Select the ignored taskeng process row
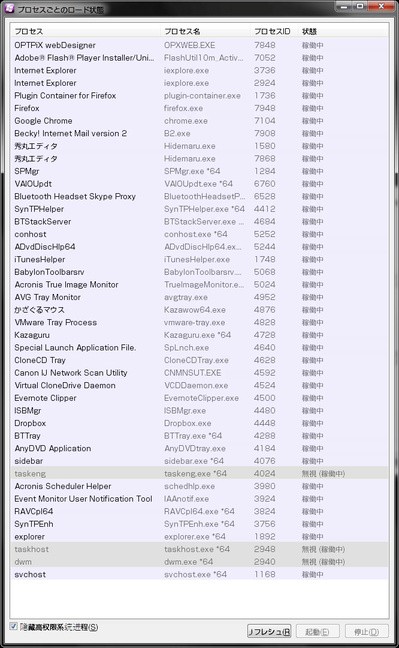The width and height of the screenshot is (399, 648). [x=199, y=474]
